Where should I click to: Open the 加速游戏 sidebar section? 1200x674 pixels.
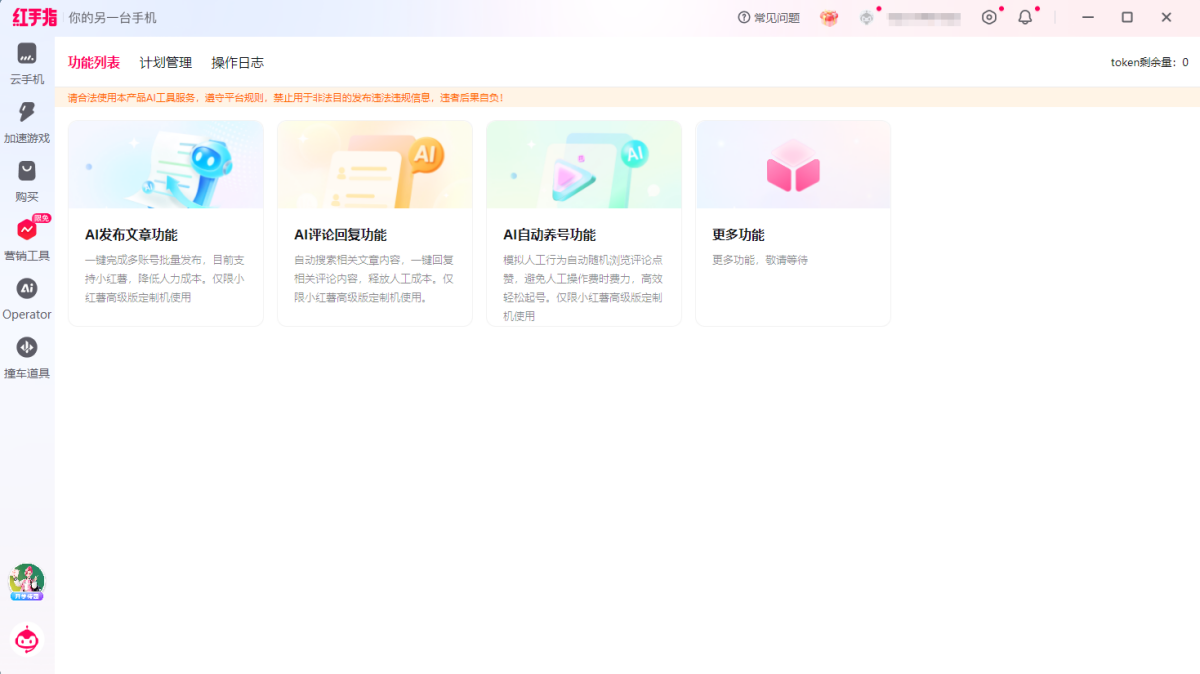coord(27,122)
